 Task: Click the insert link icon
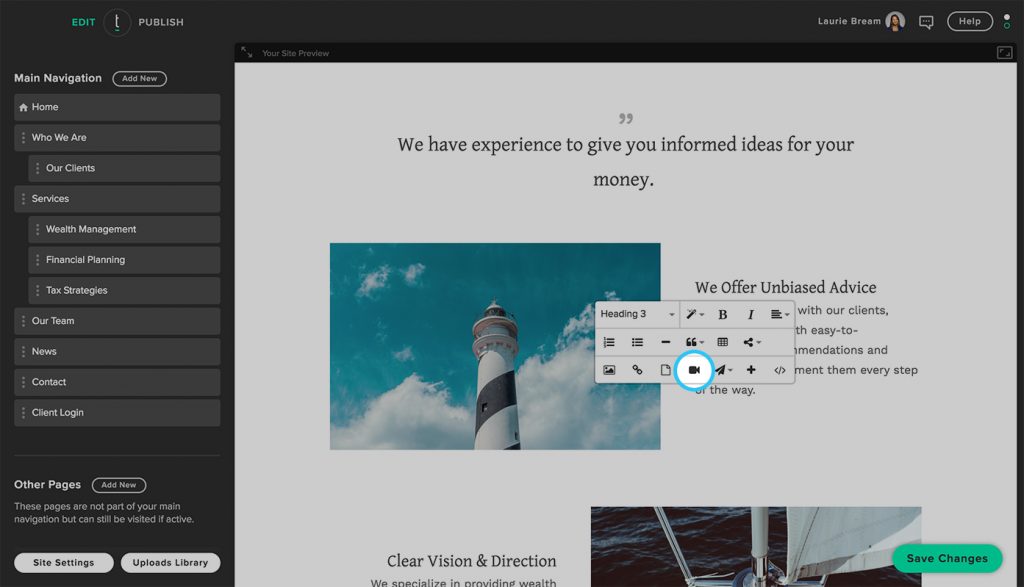click(637, 370)
